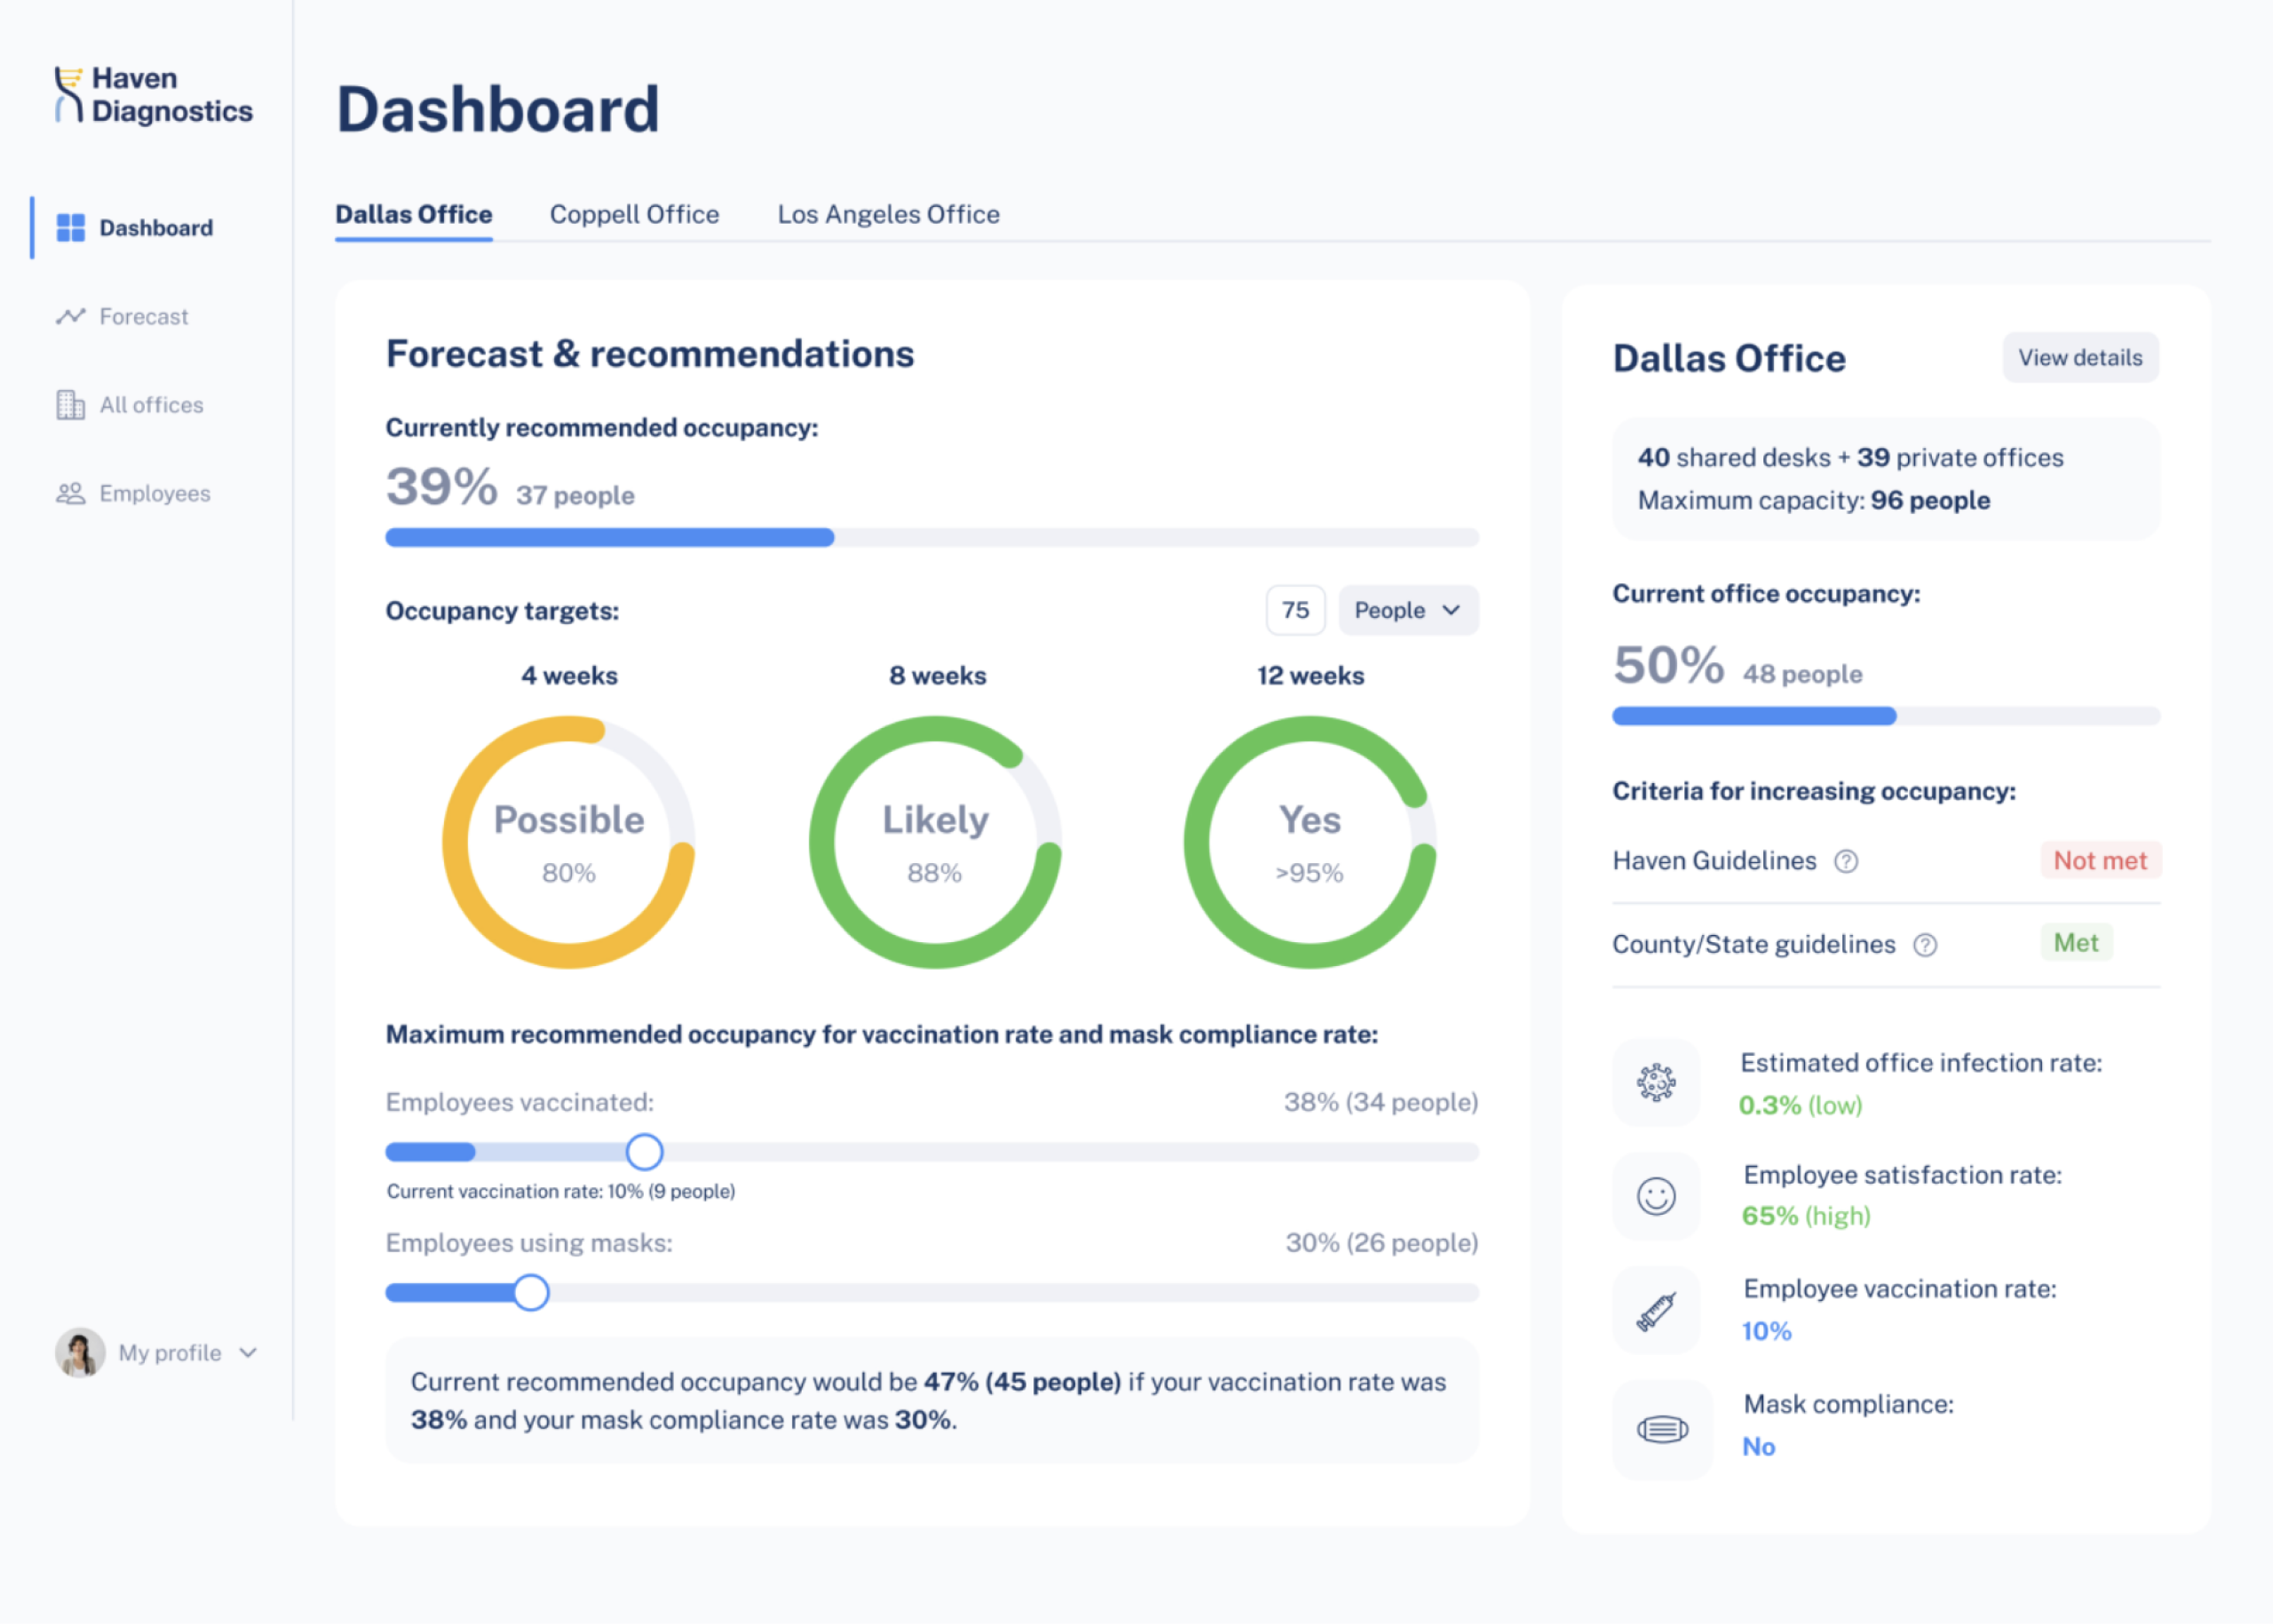Click the Employees people icon
This screenshot has height=1624, width=2273.
70,493
